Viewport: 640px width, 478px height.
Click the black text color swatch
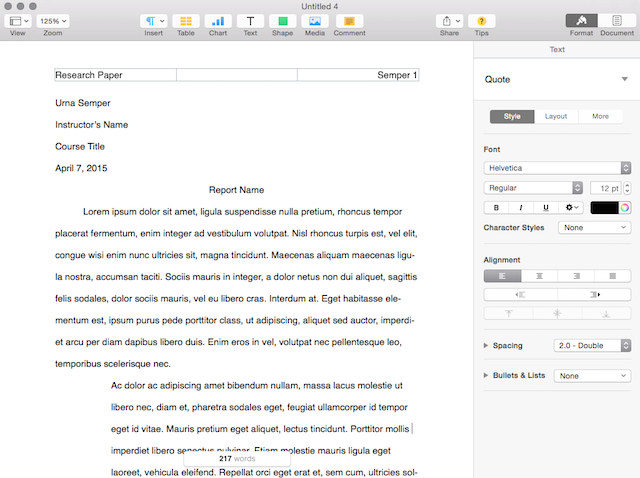[604, 208]
